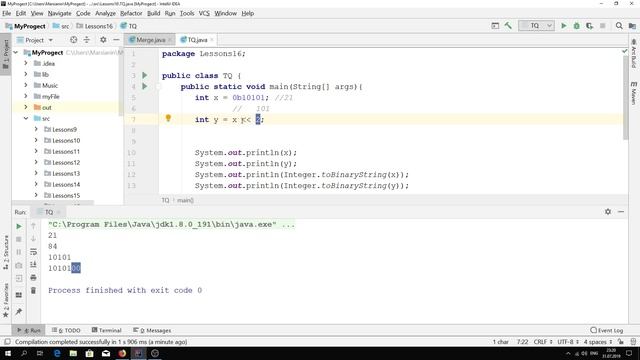Toggle scroll to end in Run console
The width and height of the screenshot is (640, 360).
point(33,264)
